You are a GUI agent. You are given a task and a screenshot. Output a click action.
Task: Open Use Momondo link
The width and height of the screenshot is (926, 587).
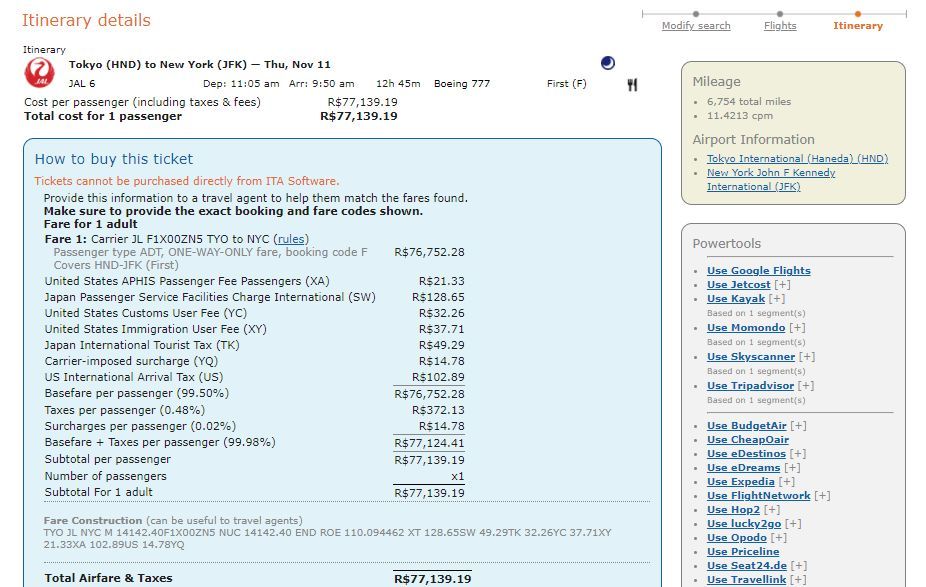[746, 328]
